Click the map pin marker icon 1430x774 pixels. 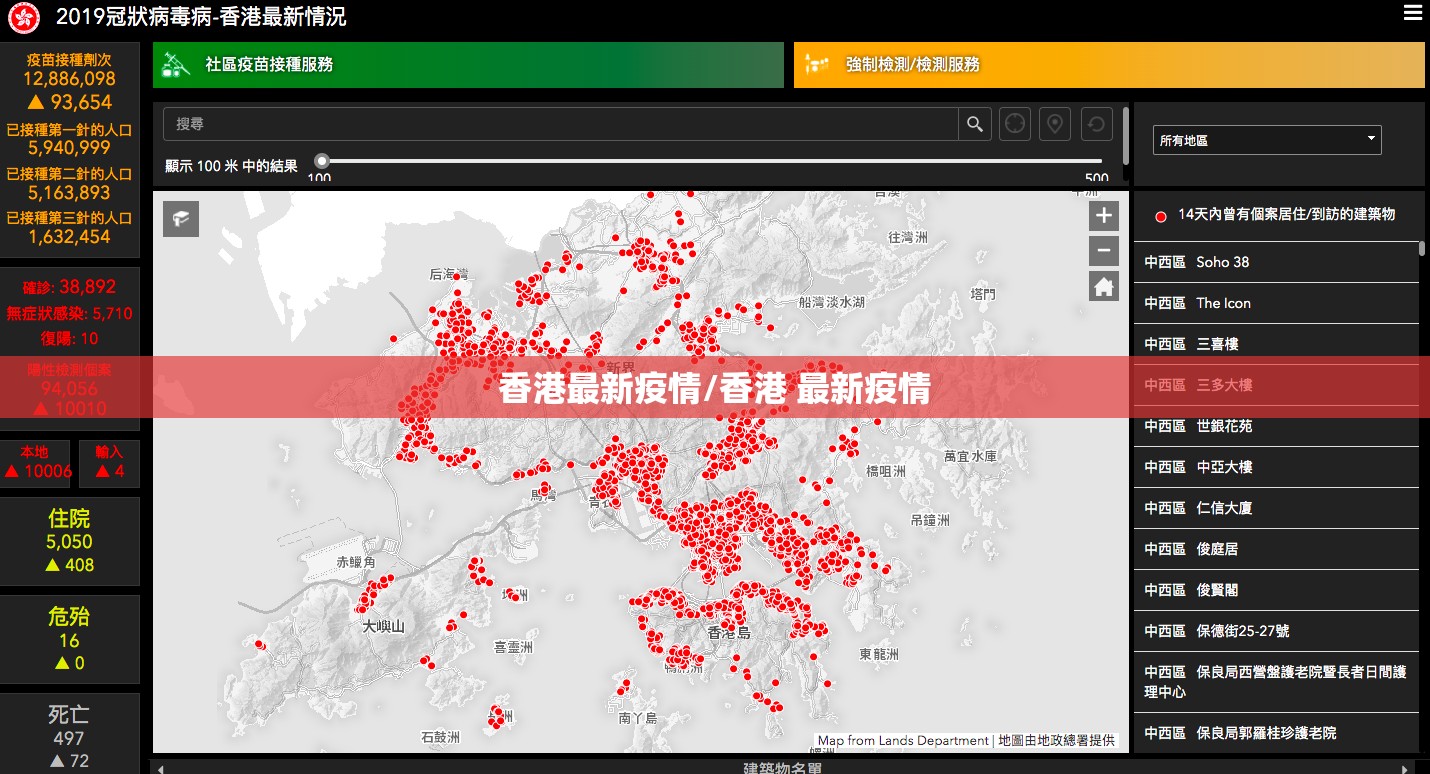point(1055,124)
